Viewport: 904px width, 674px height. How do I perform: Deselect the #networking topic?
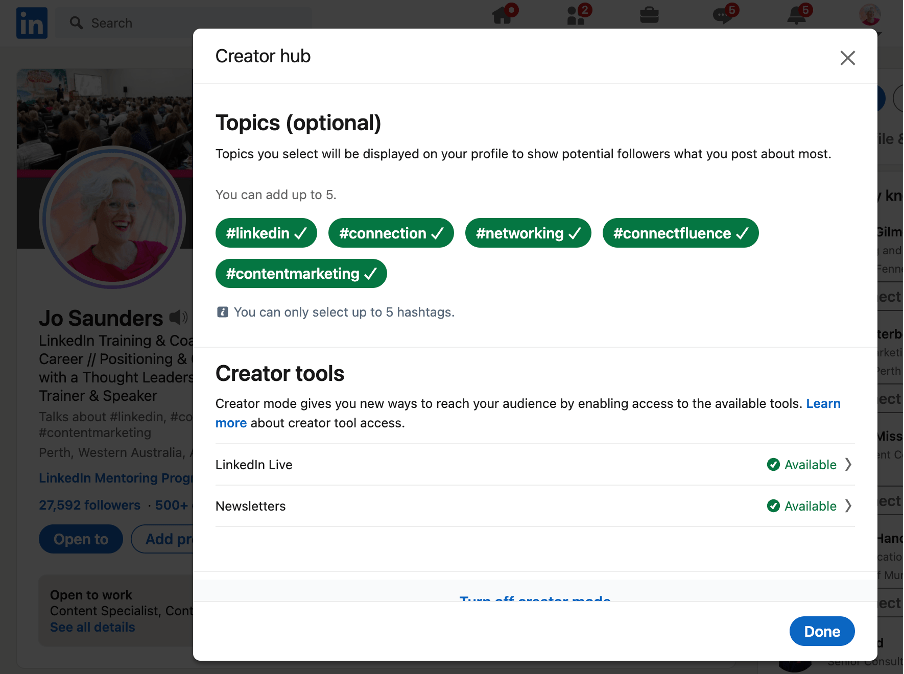(x=528, y=233)
